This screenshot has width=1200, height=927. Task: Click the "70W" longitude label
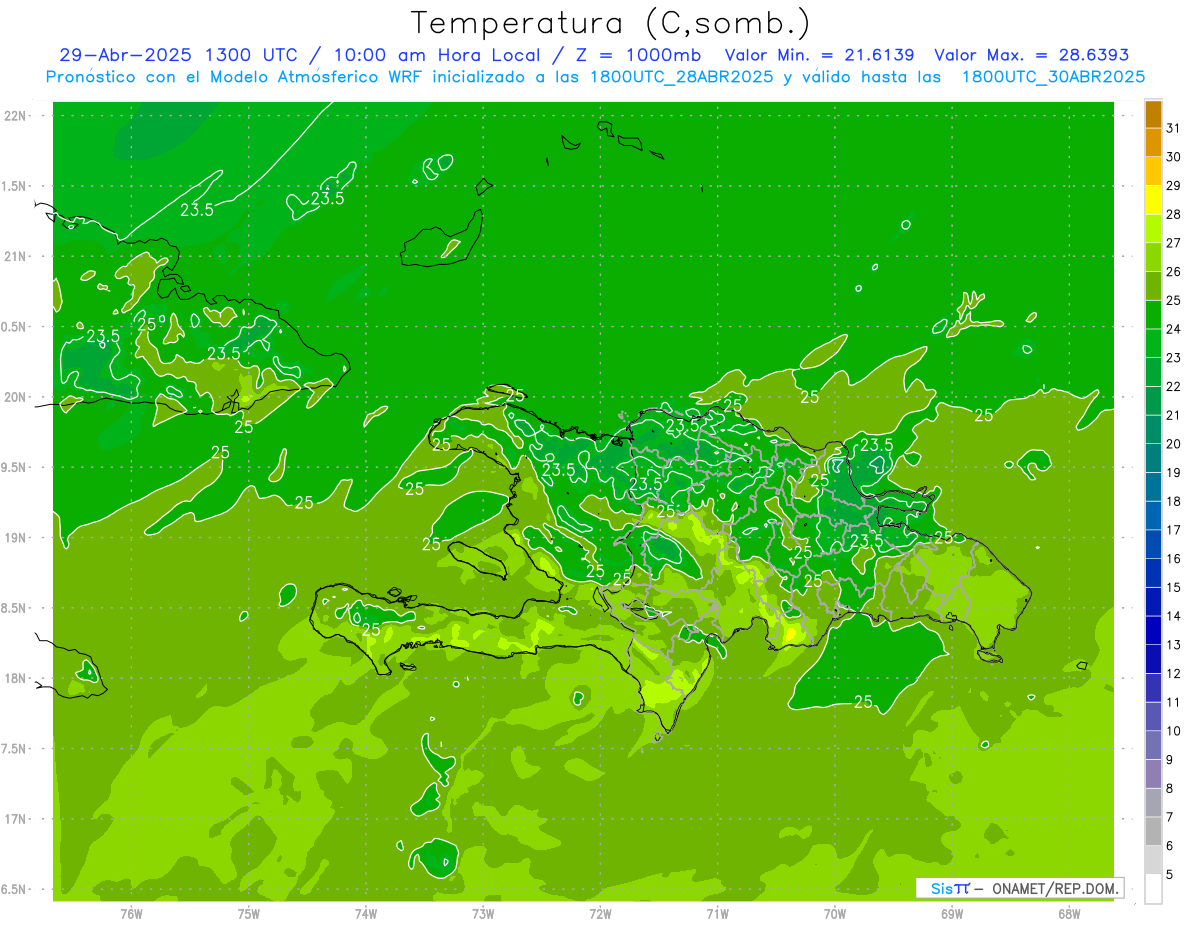click(835, 914)
